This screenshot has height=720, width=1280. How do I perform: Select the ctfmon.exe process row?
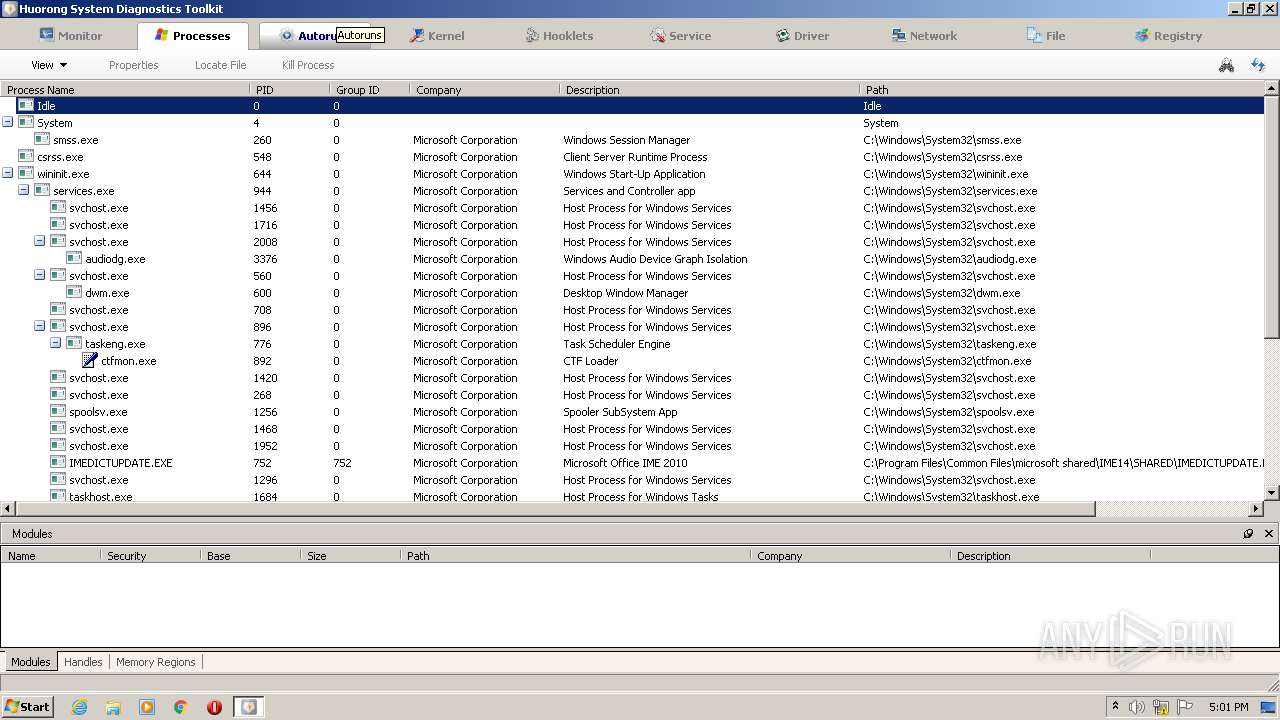point(632,361)
